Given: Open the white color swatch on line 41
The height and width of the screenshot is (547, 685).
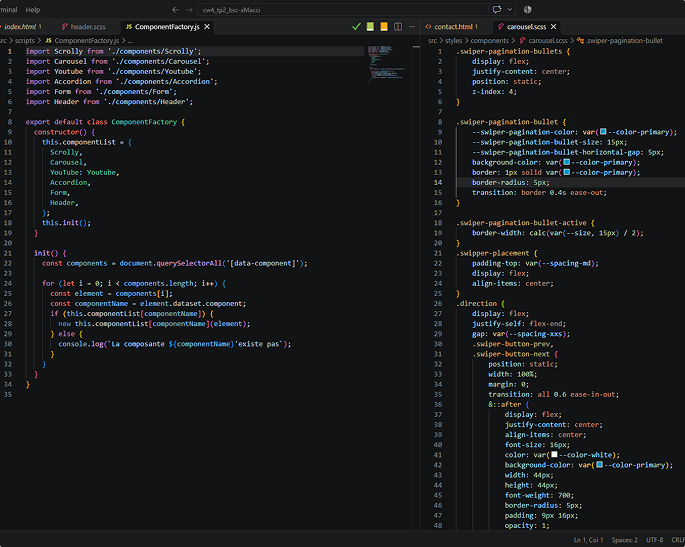Looking at the screenshot, I should (x=554, y=454).
